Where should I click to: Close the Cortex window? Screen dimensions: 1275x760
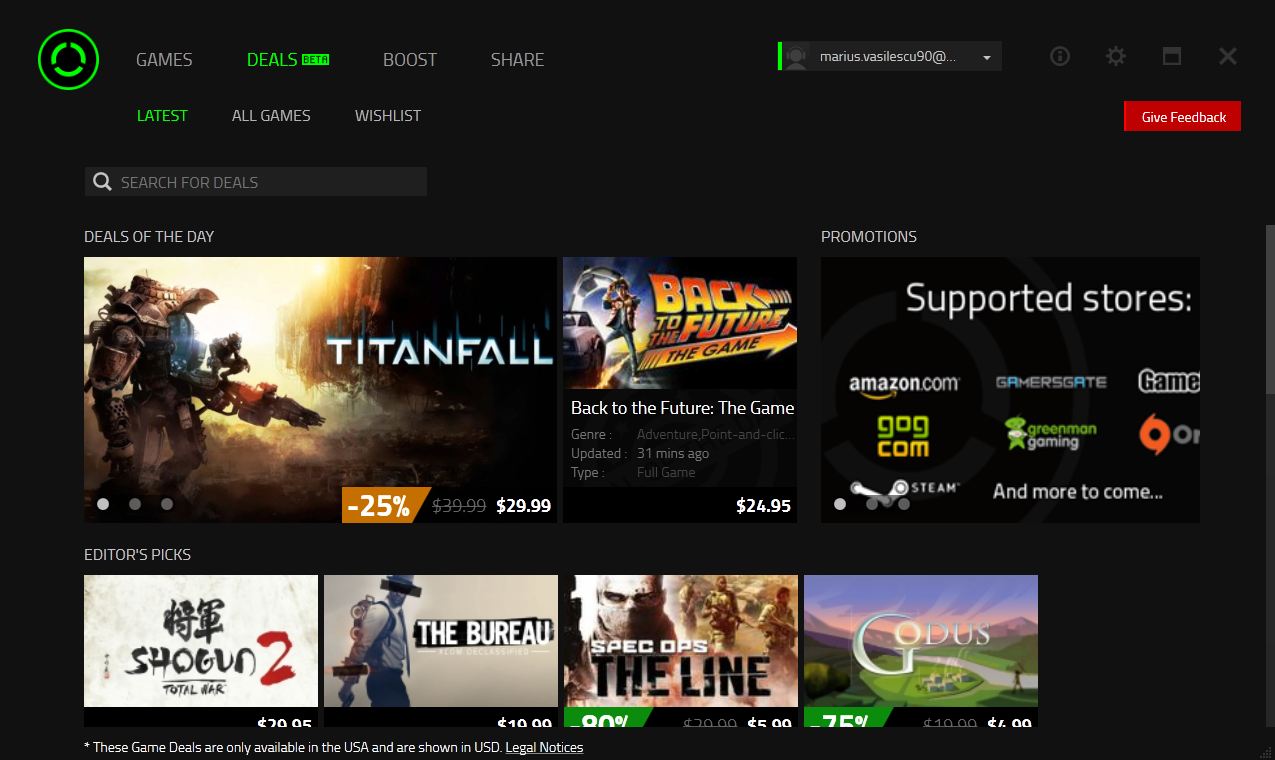[1228, 57]
